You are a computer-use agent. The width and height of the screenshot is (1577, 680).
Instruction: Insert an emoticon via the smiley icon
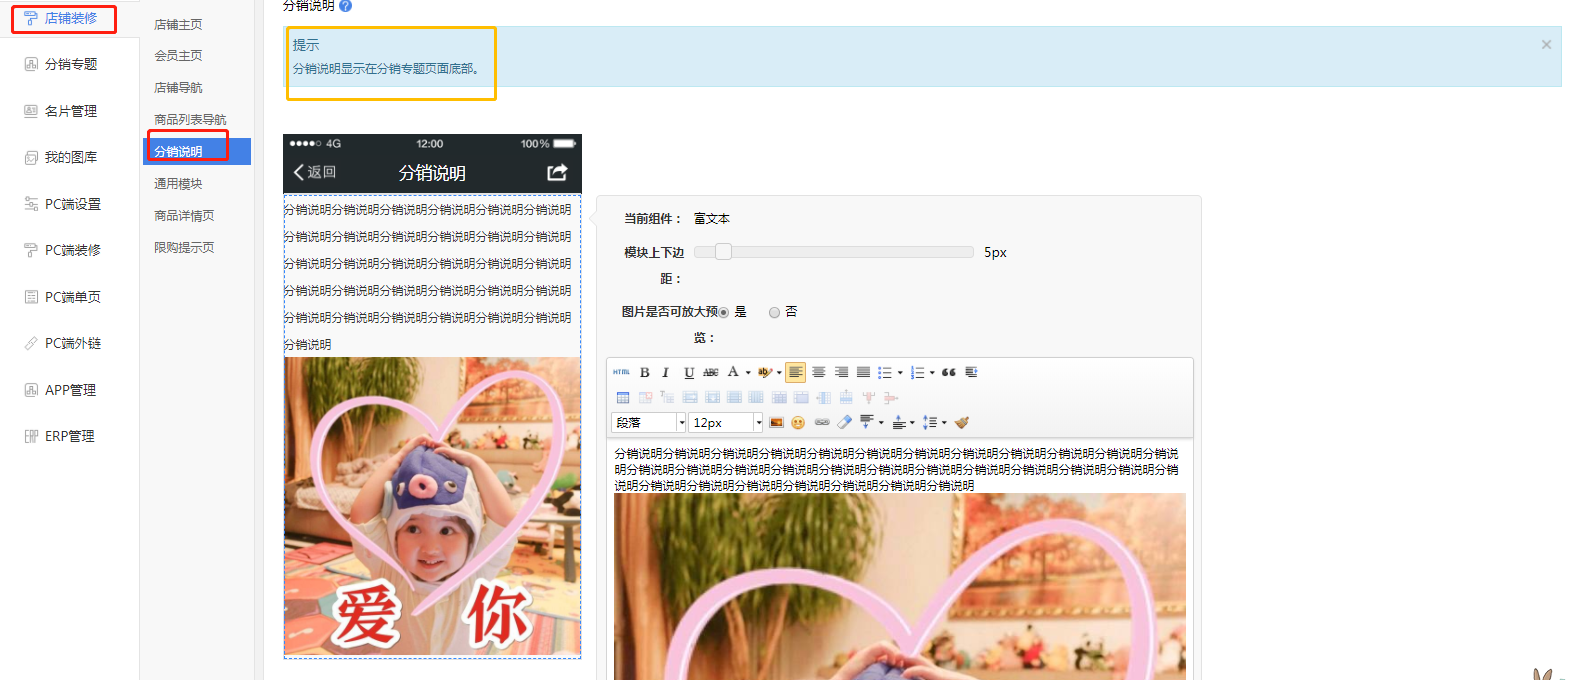tap(798, 423)
